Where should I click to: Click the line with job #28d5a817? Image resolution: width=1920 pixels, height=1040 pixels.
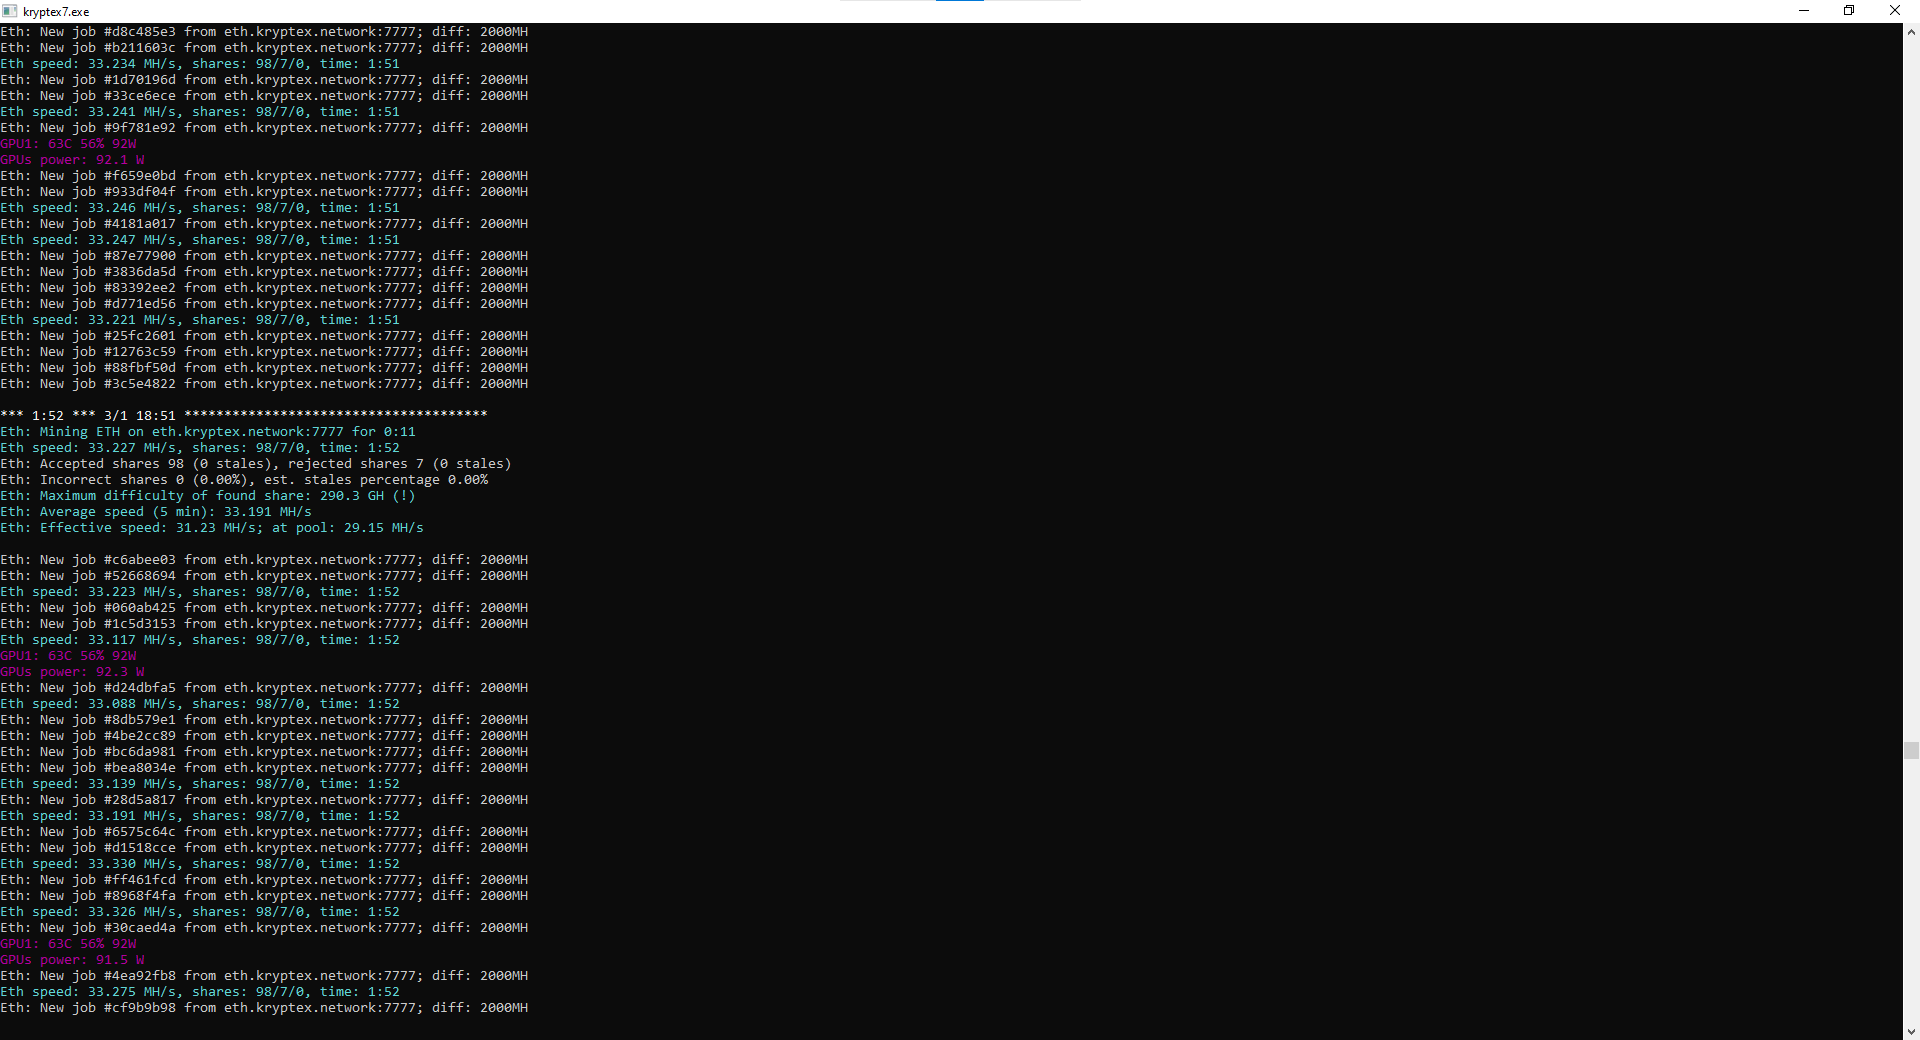pos(264,800)
